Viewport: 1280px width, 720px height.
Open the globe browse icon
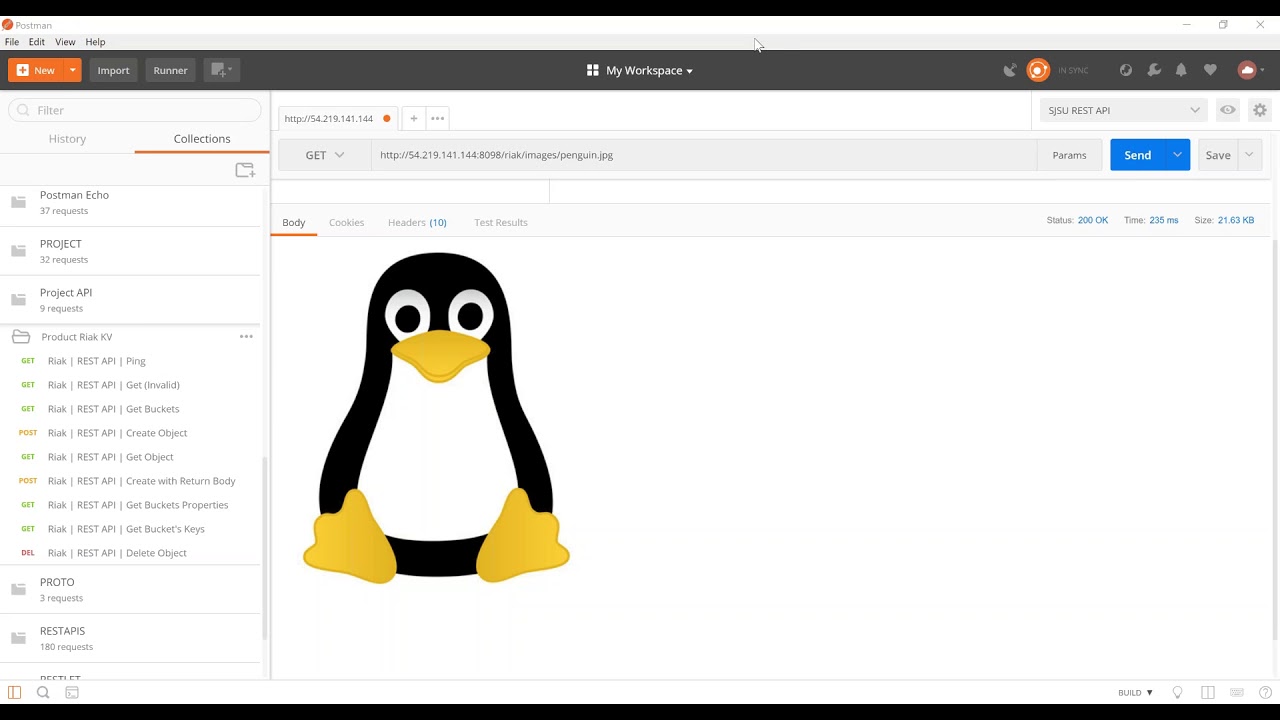[x=1126, y=70]
